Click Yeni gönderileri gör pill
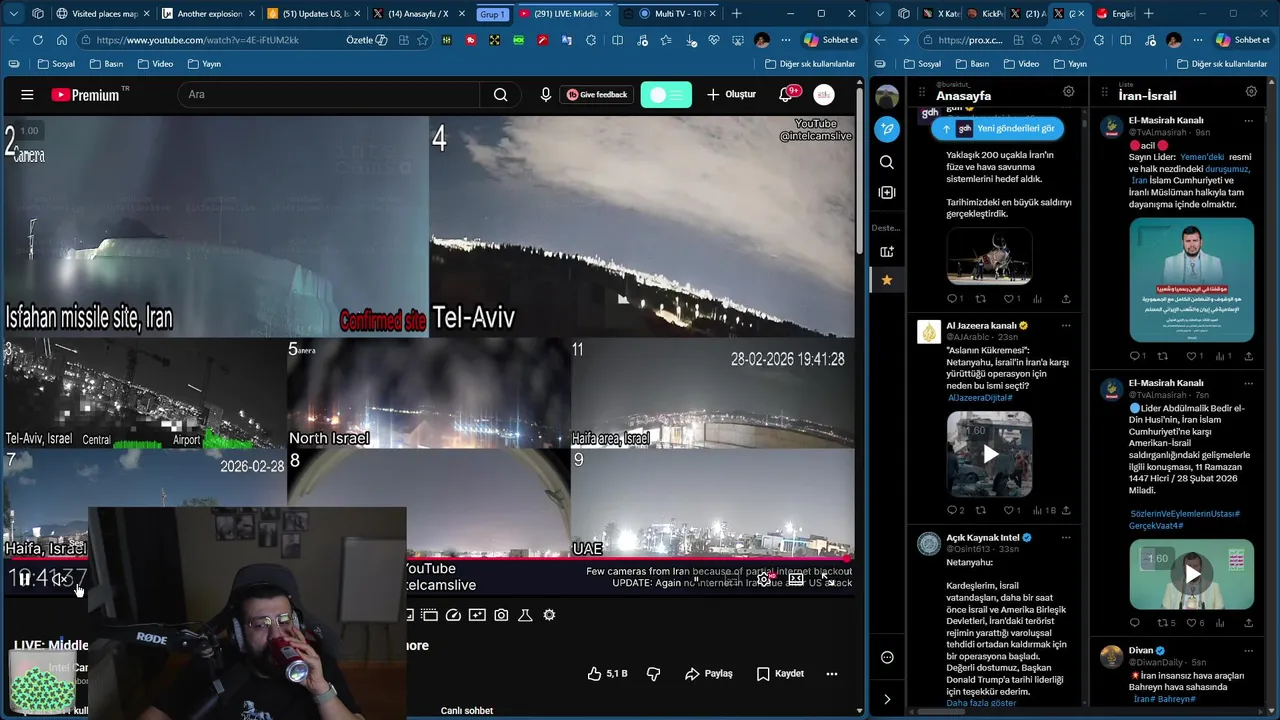This screenshot has height=720, width=1280. tap(997, 128)
